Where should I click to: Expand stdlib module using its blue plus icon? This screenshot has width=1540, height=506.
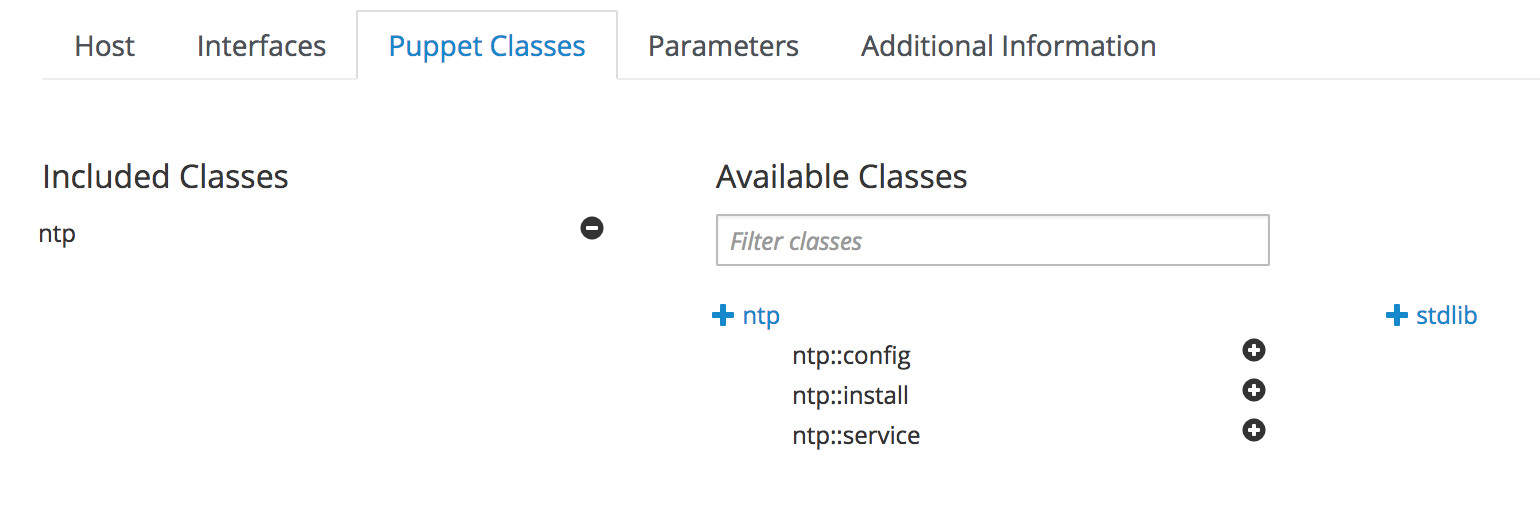click(1396, 316)
